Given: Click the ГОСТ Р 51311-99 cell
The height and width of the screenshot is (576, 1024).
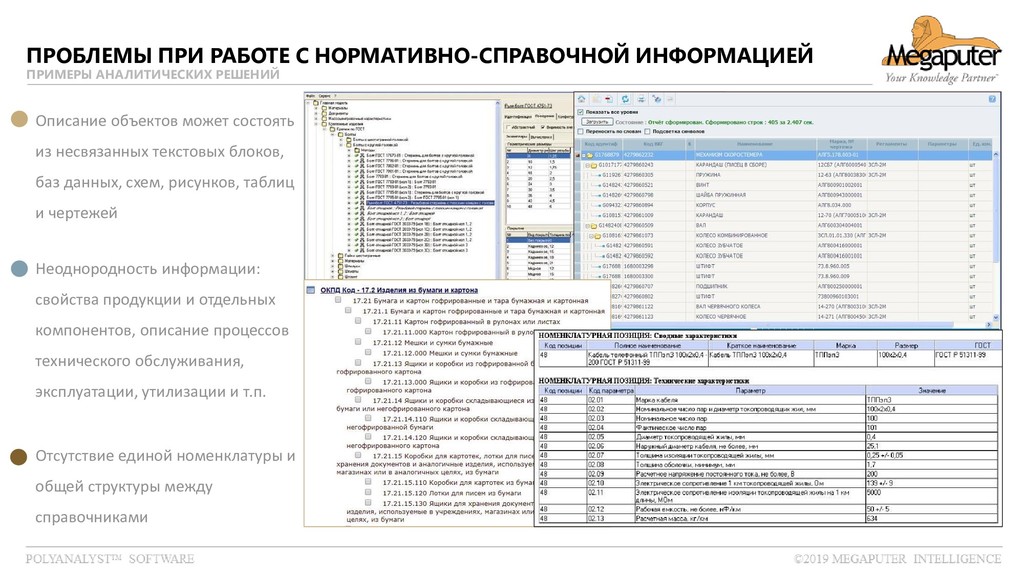Looking at the screenshot, I should coord(966,358).
